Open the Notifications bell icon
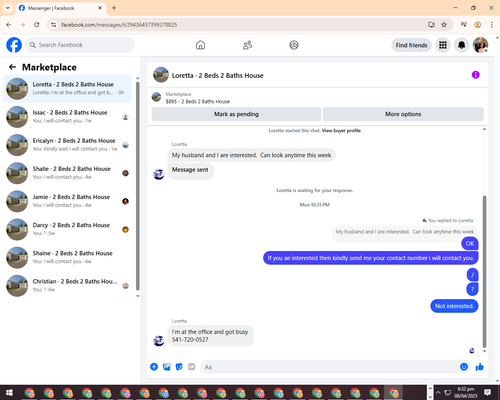The image size is (500, 400). [461, 45]
